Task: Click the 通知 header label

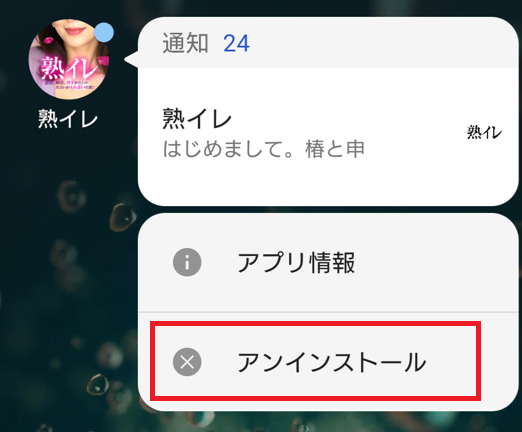Action: 185,43
